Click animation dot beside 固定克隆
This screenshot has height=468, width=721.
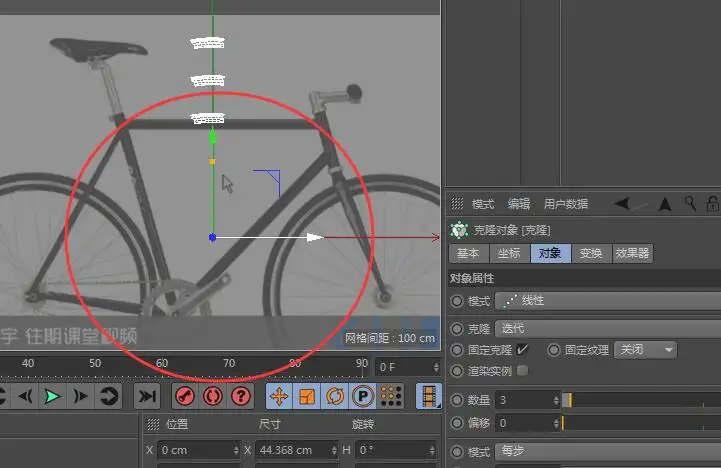pos(457,350)
